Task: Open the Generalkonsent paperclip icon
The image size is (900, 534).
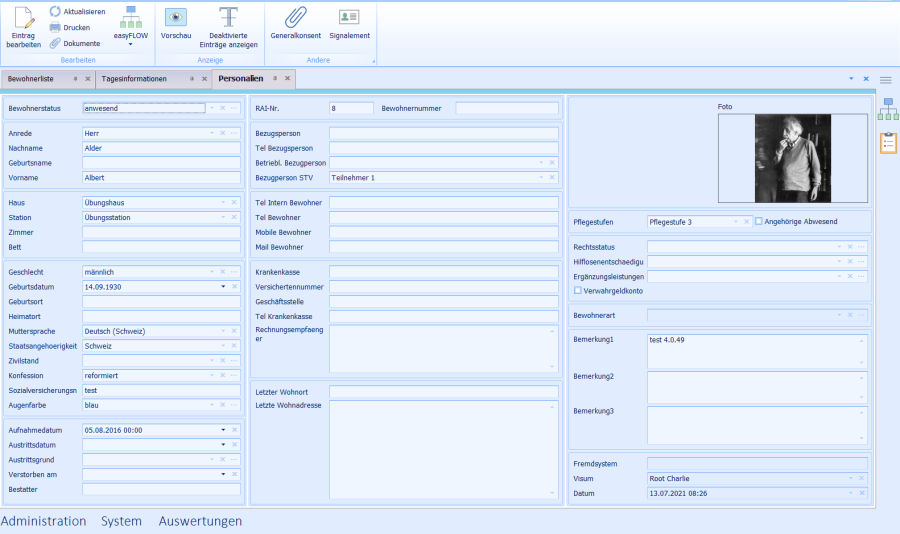Action: pyautogui.click(x=294, y=17)
